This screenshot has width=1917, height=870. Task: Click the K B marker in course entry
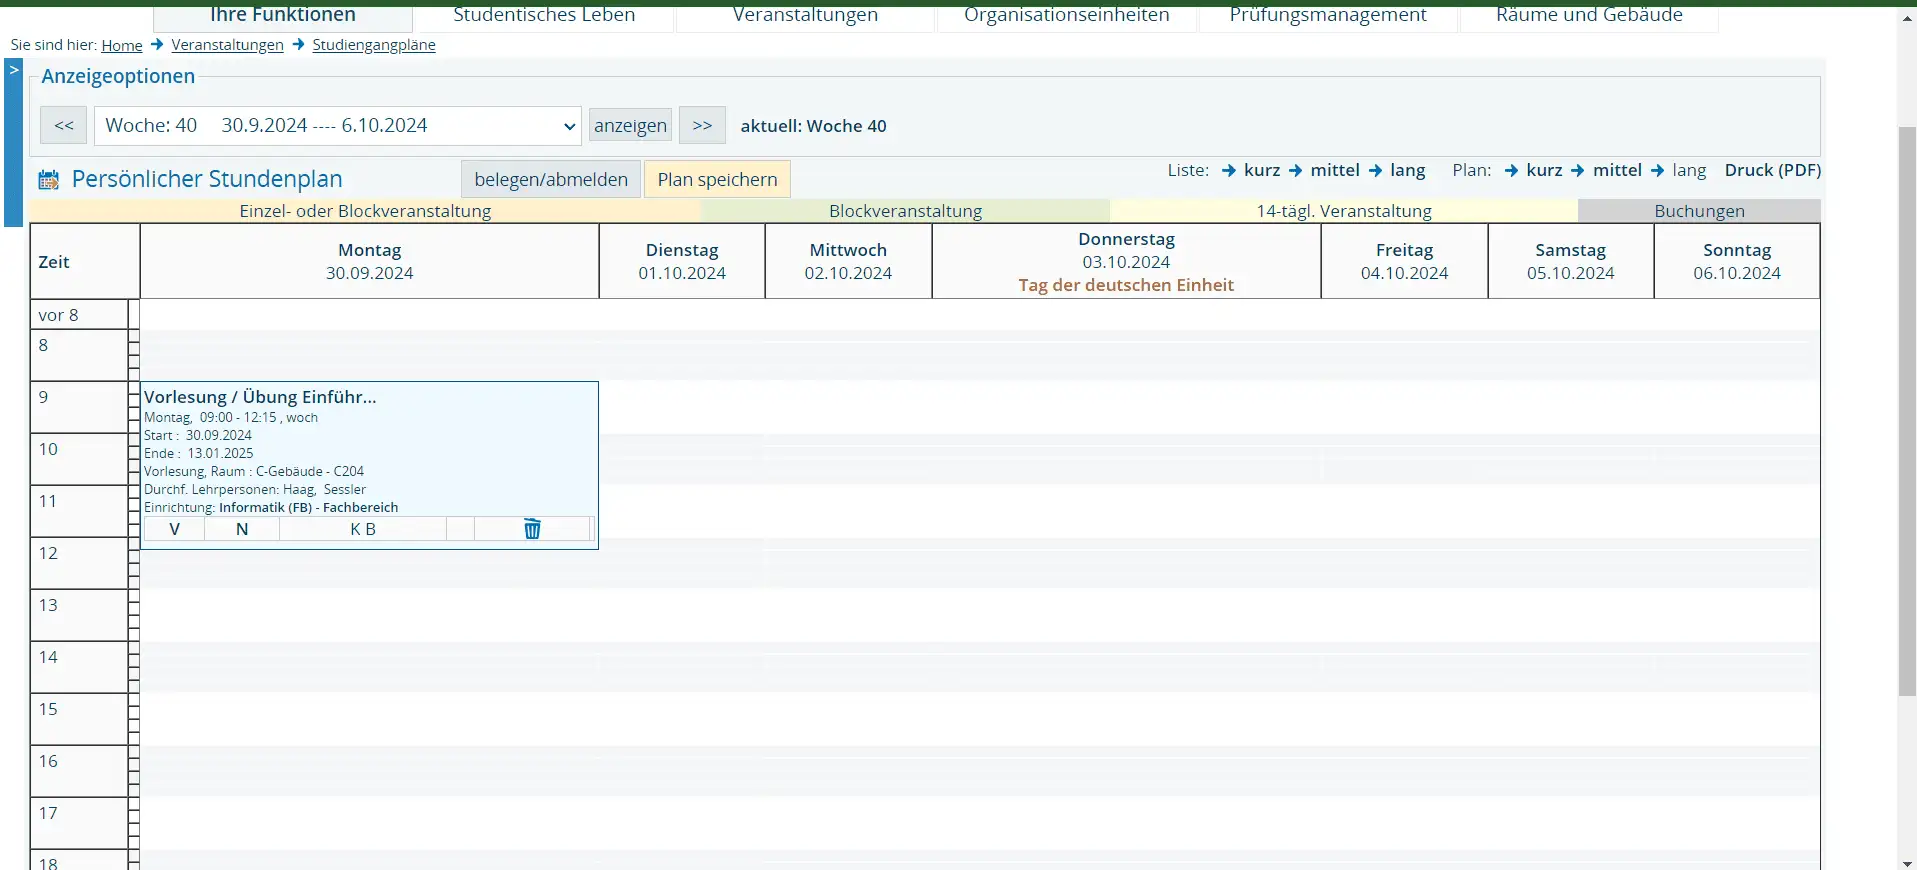[x=362, y=529]
